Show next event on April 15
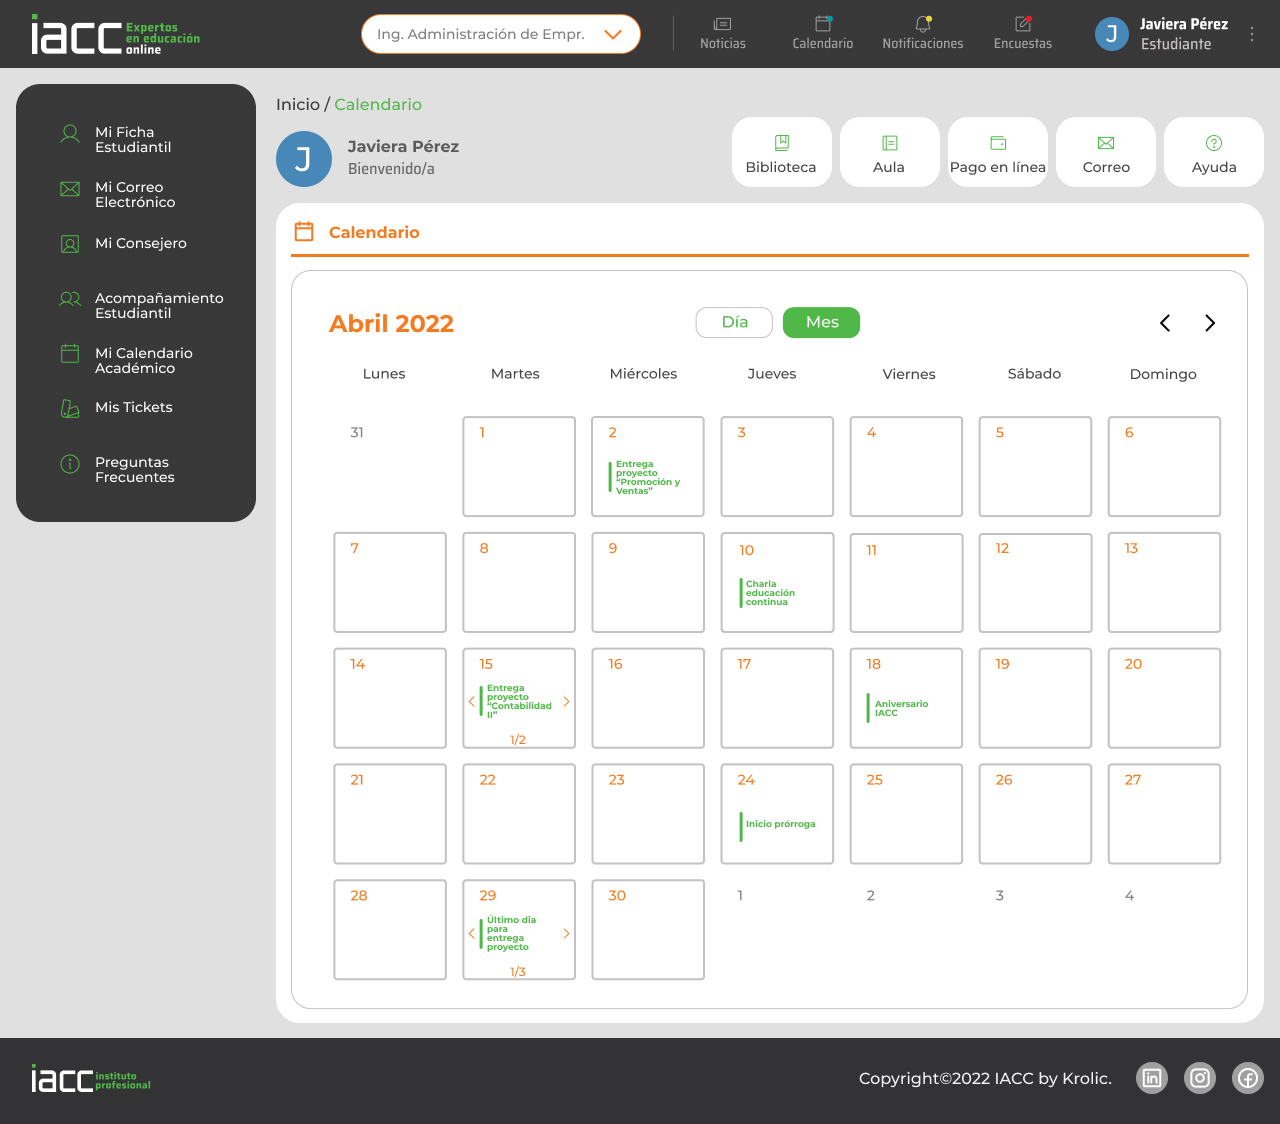 [566, 702]
